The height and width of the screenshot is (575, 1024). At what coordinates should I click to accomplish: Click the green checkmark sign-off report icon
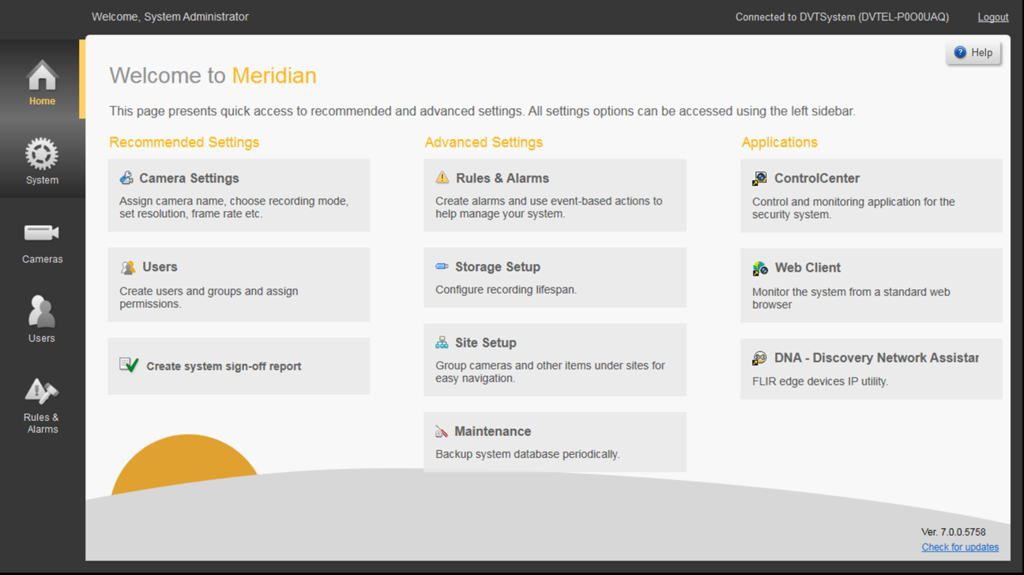[x=129, y=365]
